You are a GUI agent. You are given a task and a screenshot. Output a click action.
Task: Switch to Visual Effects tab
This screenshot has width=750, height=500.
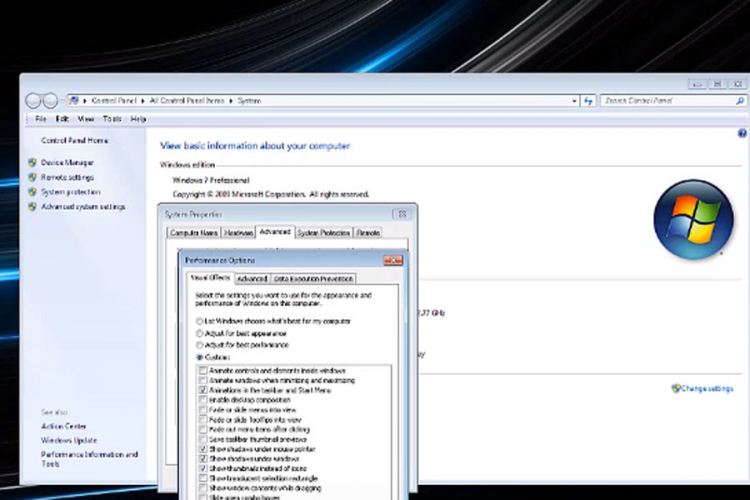[210, 278]
